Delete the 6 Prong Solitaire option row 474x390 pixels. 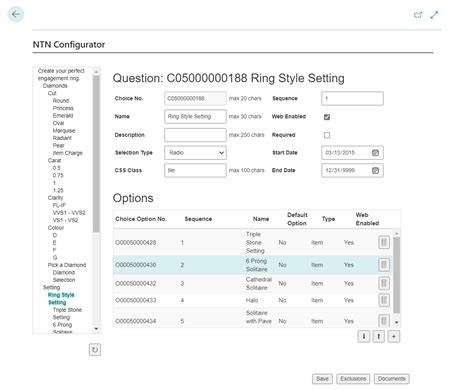(384, 265)
